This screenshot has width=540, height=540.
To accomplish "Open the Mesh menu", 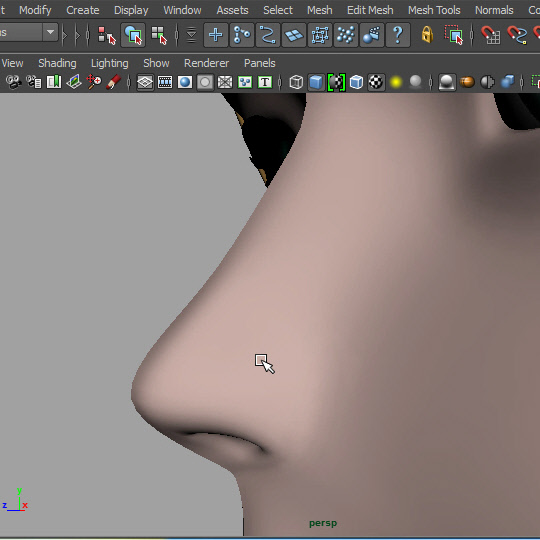I will coord(320,10).
